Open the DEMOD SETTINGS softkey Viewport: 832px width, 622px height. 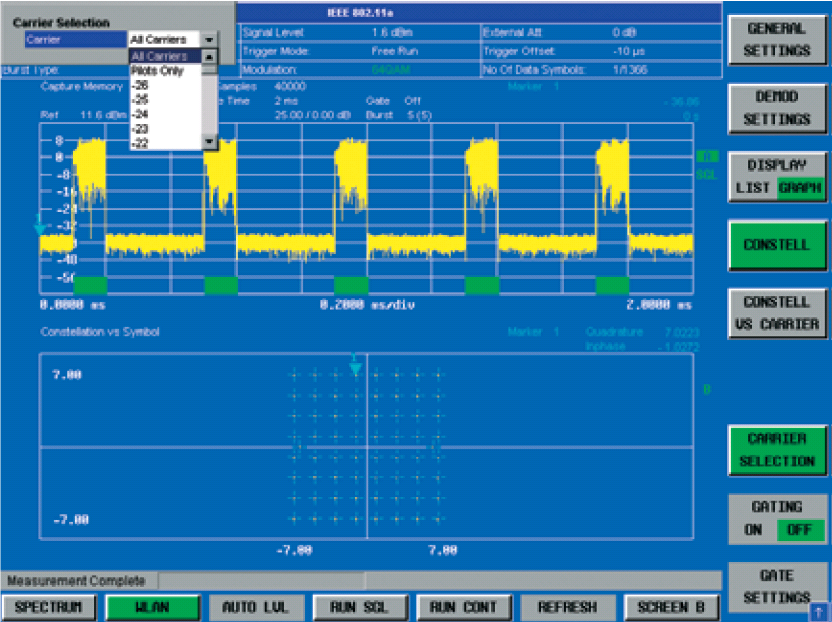(x=777, y=108)
